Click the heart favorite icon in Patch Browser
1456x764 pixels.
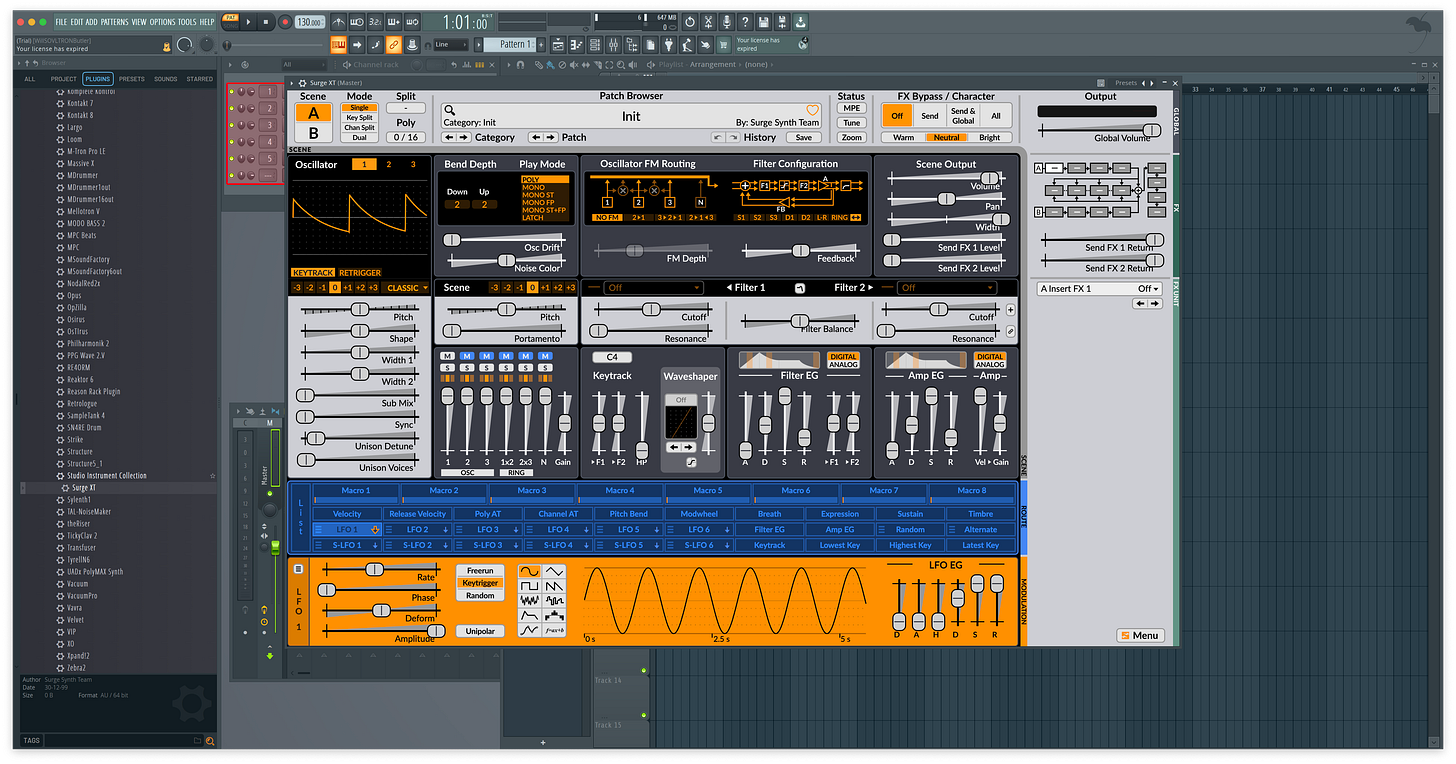click(x=812, y=110)
